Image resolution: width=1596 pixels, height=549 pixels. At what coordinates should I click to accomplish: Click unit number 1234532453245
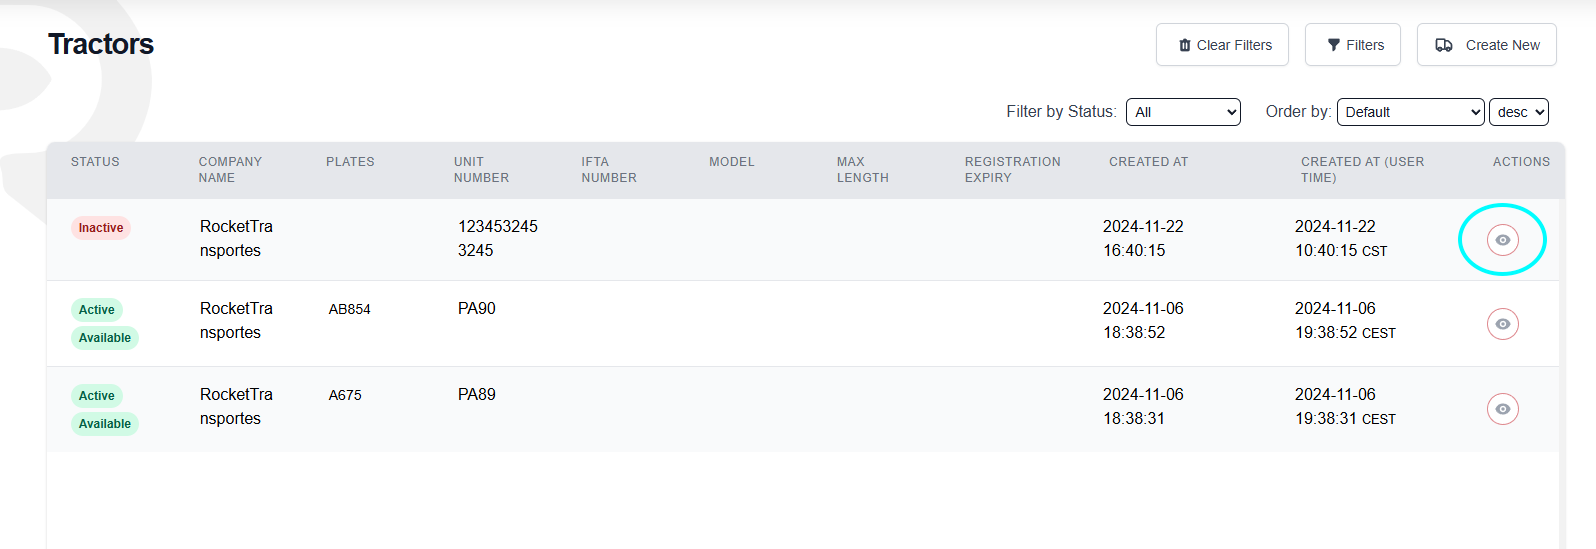point(498,239)
